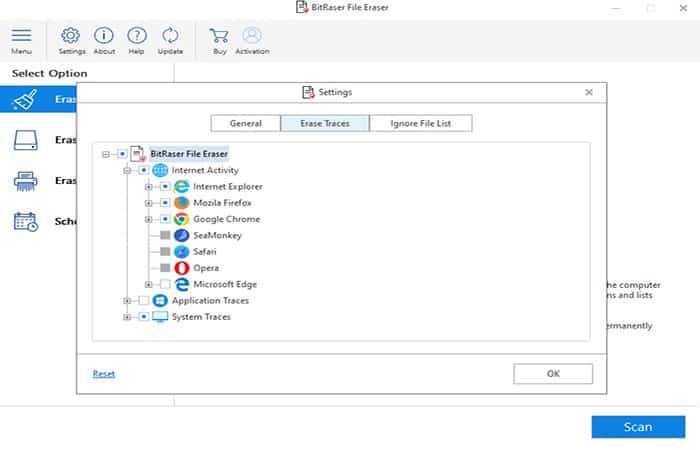
Task: Toggle the BitRaser File Eraser root checkbox
Action: 122,154
